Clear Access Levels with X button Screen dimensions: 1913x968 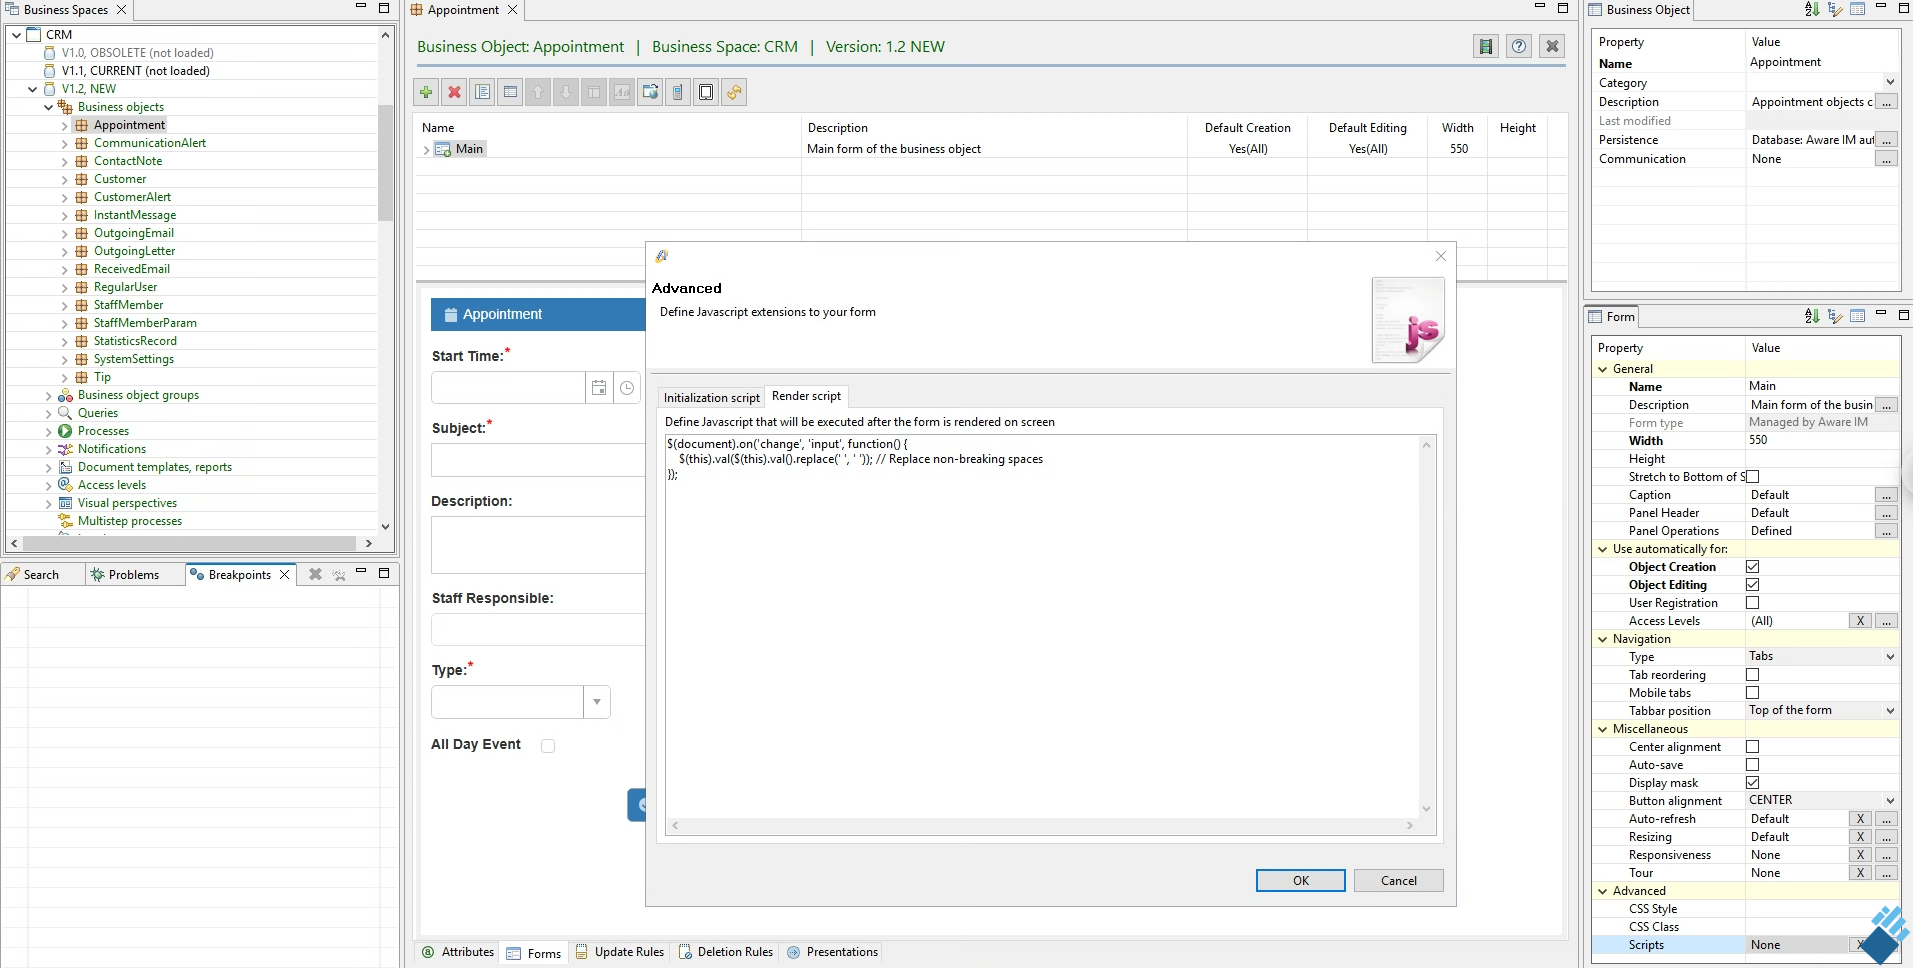(1860, 621)
